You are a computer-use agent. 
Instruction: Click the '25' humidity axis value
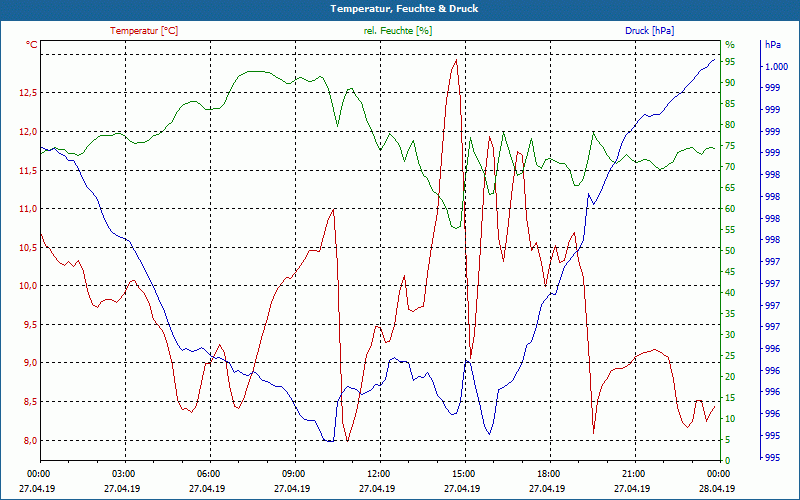(730, 356)
